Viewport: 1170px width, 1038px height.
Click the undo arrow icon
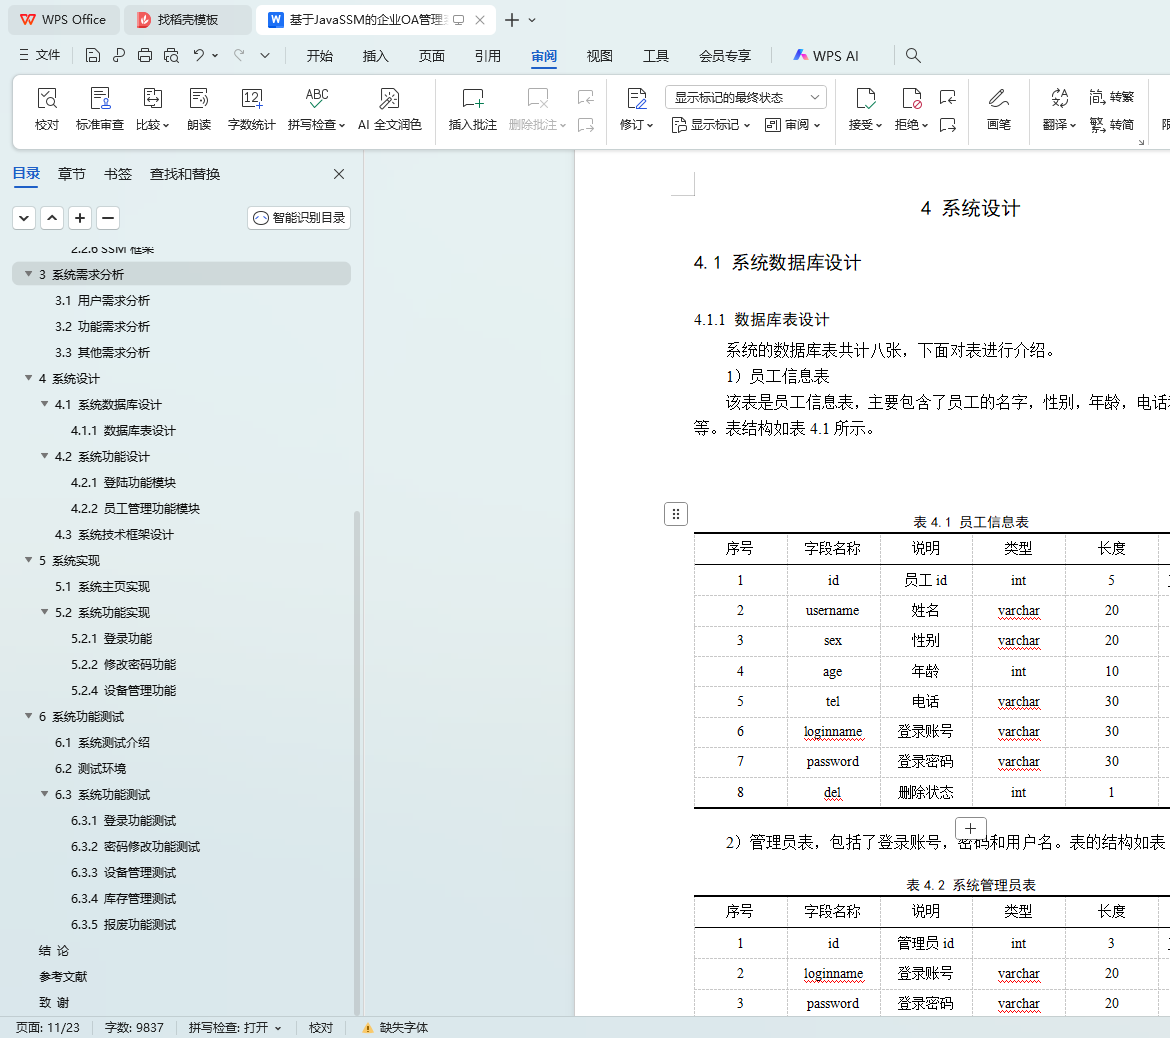coord(198,55)
